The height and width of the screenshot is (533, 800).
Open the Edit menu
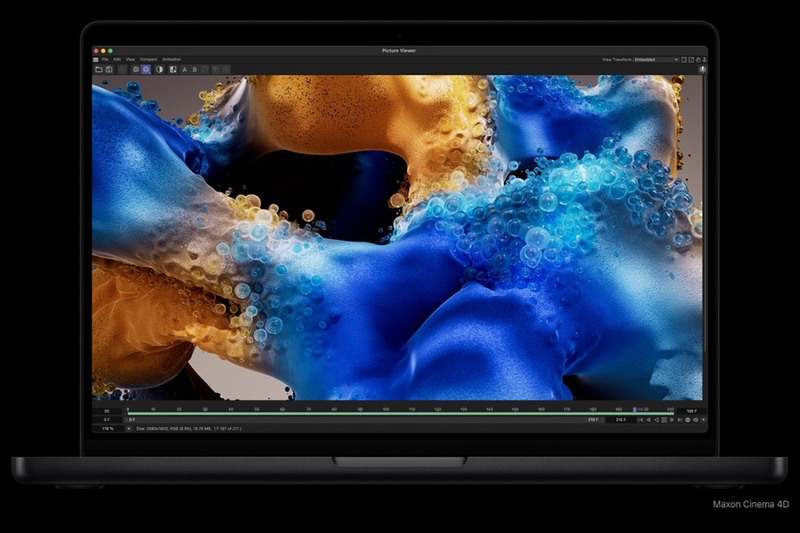[117, 60]
